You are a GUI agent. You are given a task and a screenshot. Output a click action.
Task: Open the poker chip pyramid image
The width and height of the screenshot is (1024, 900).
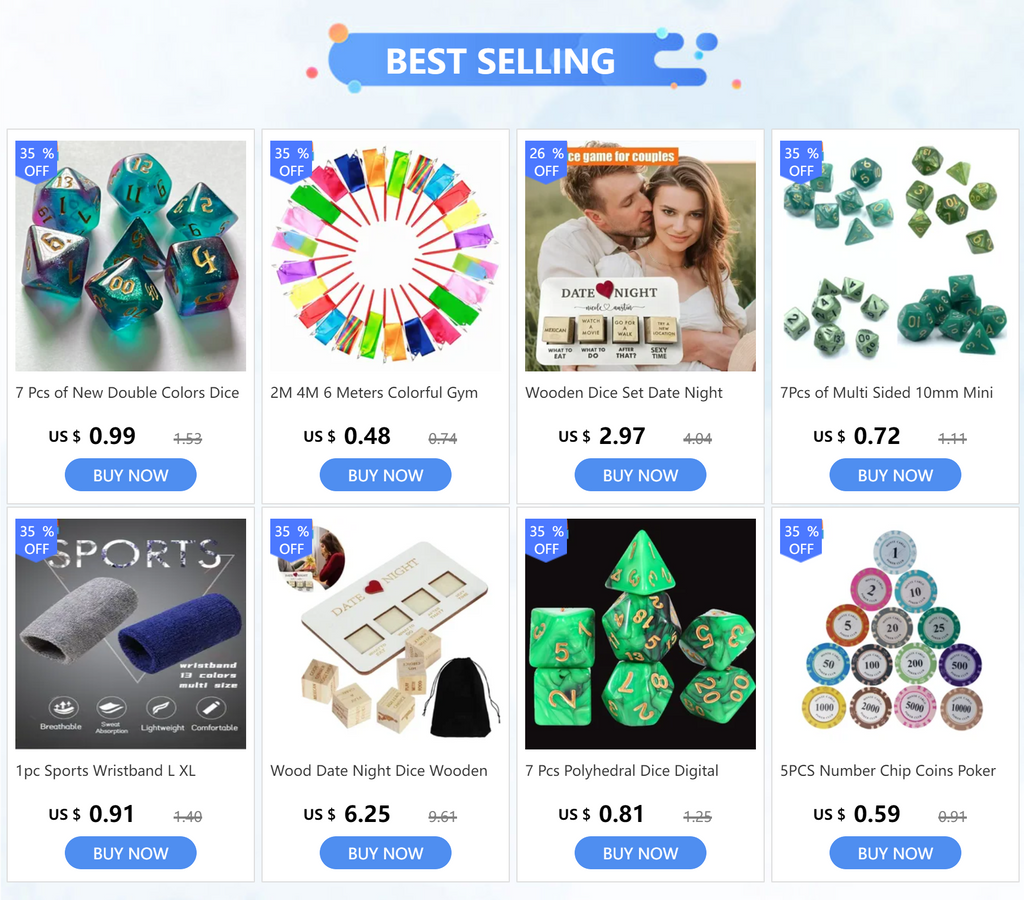(x=895, y=634)
